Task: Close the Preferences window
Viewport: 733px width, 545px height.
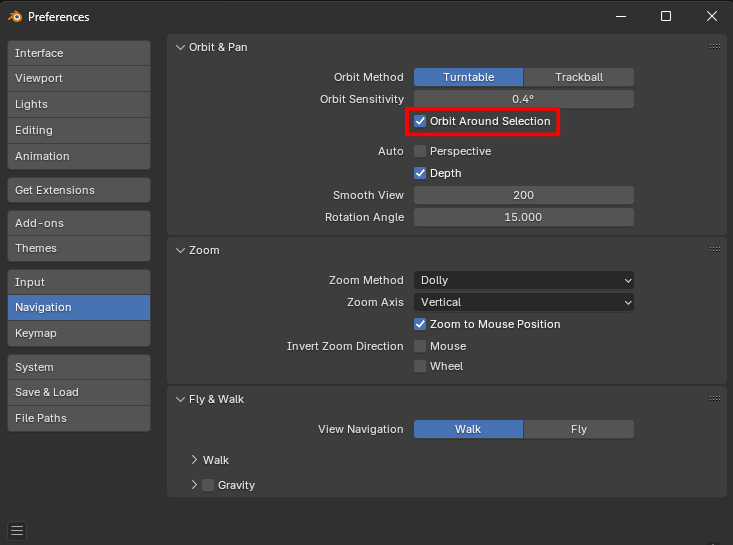Action: 711,16
